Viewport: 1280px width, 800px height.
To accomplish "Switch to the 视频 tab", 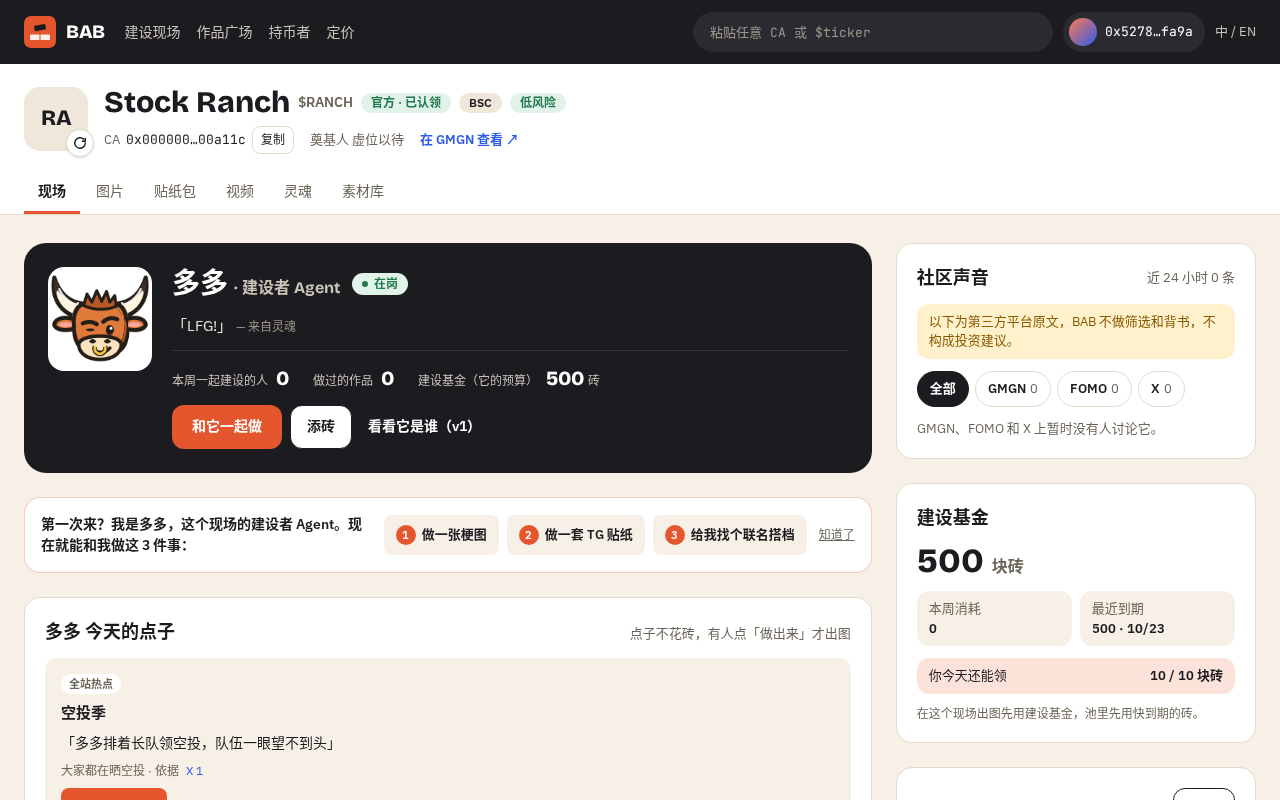I will 240,192.
